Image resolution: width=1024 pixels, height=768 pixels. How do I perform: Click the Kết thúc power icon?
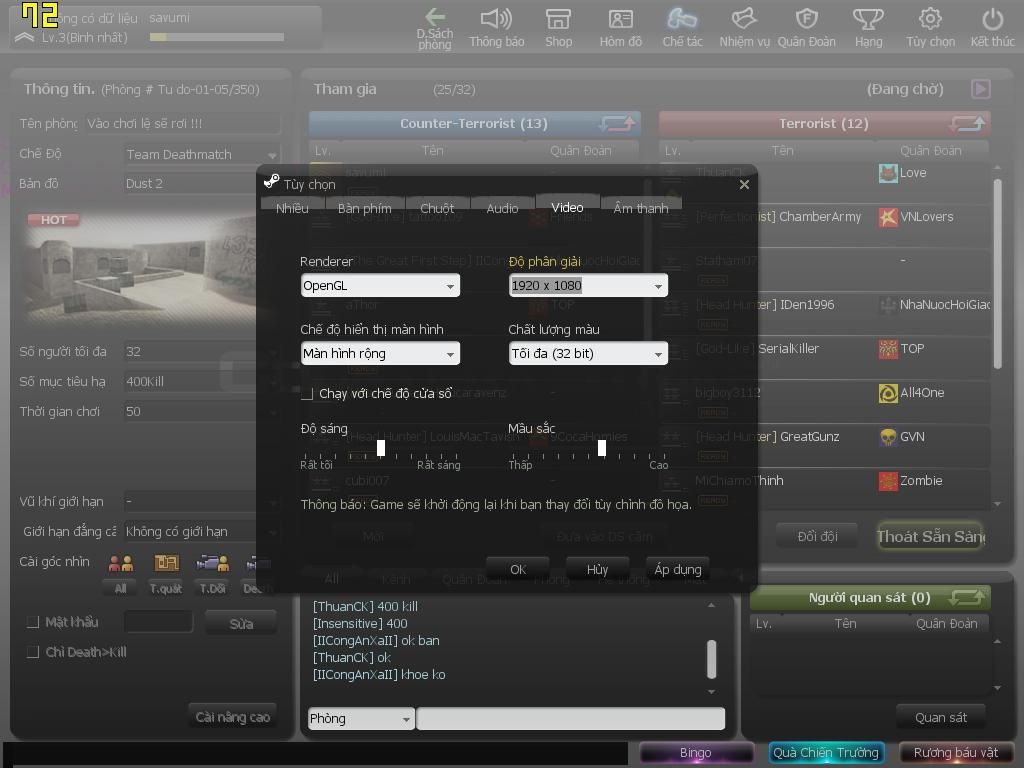coord(993,27)
